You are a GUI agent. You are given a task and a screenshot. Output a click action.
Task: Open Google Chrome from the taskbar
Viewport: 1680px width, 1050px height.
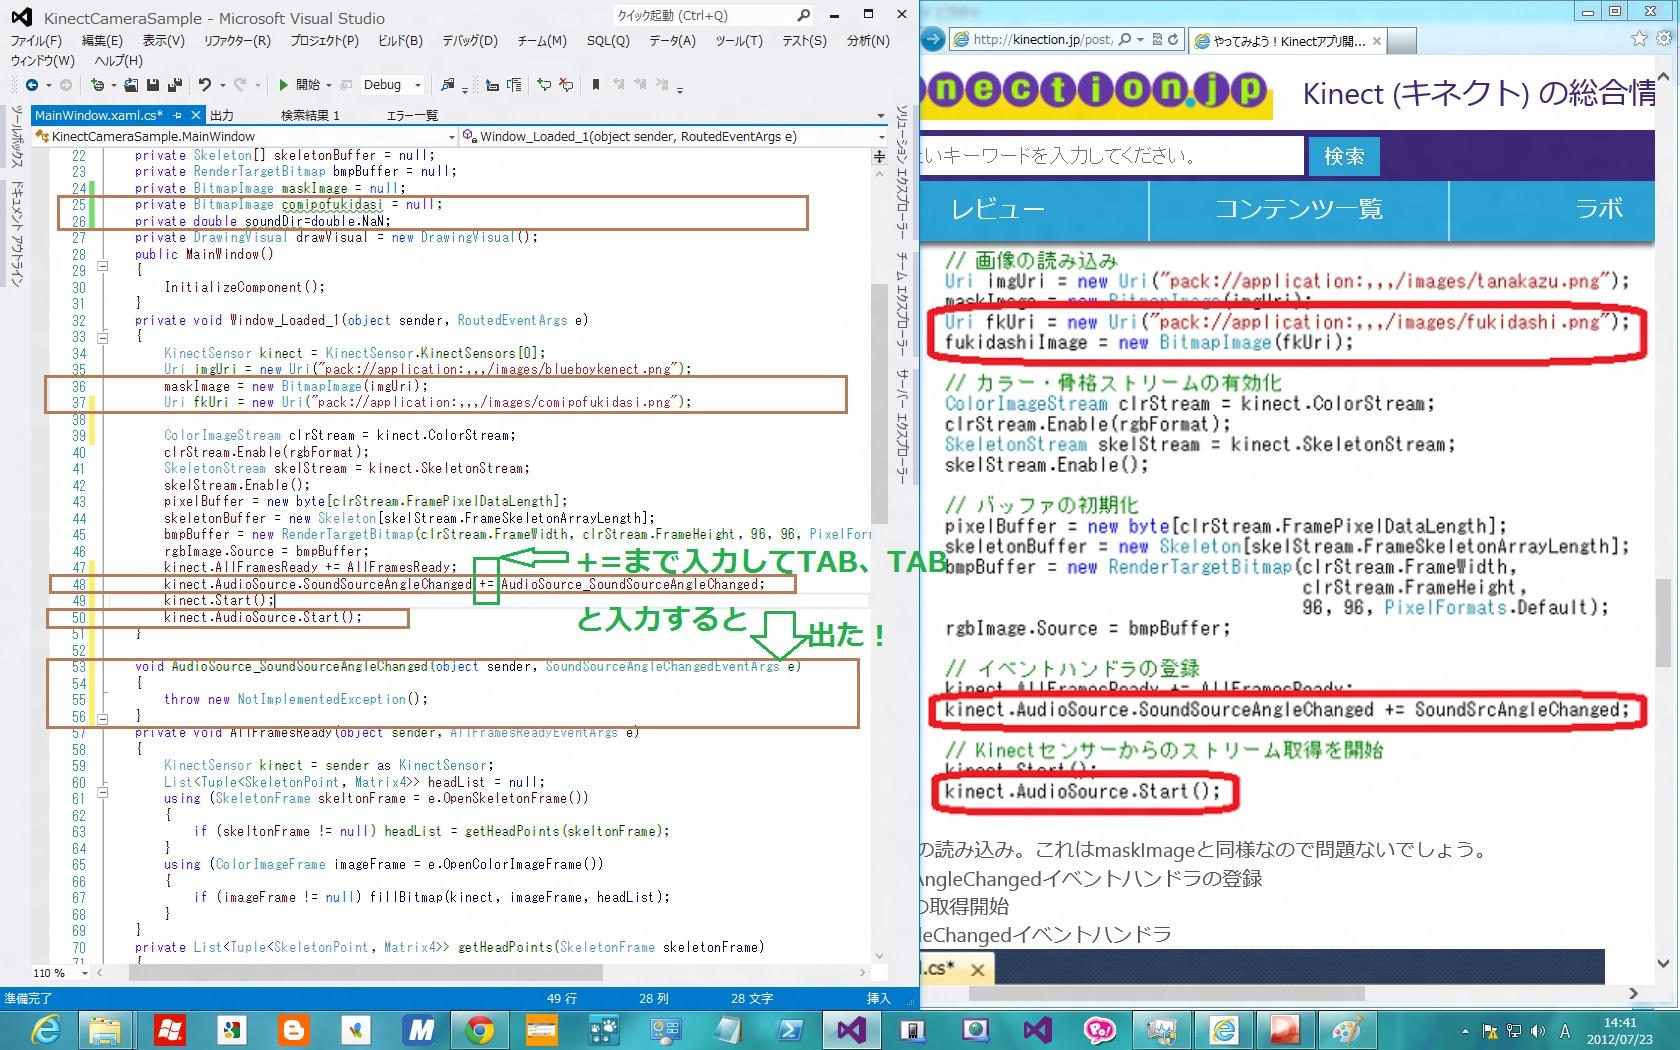(x=479, y=1029)
